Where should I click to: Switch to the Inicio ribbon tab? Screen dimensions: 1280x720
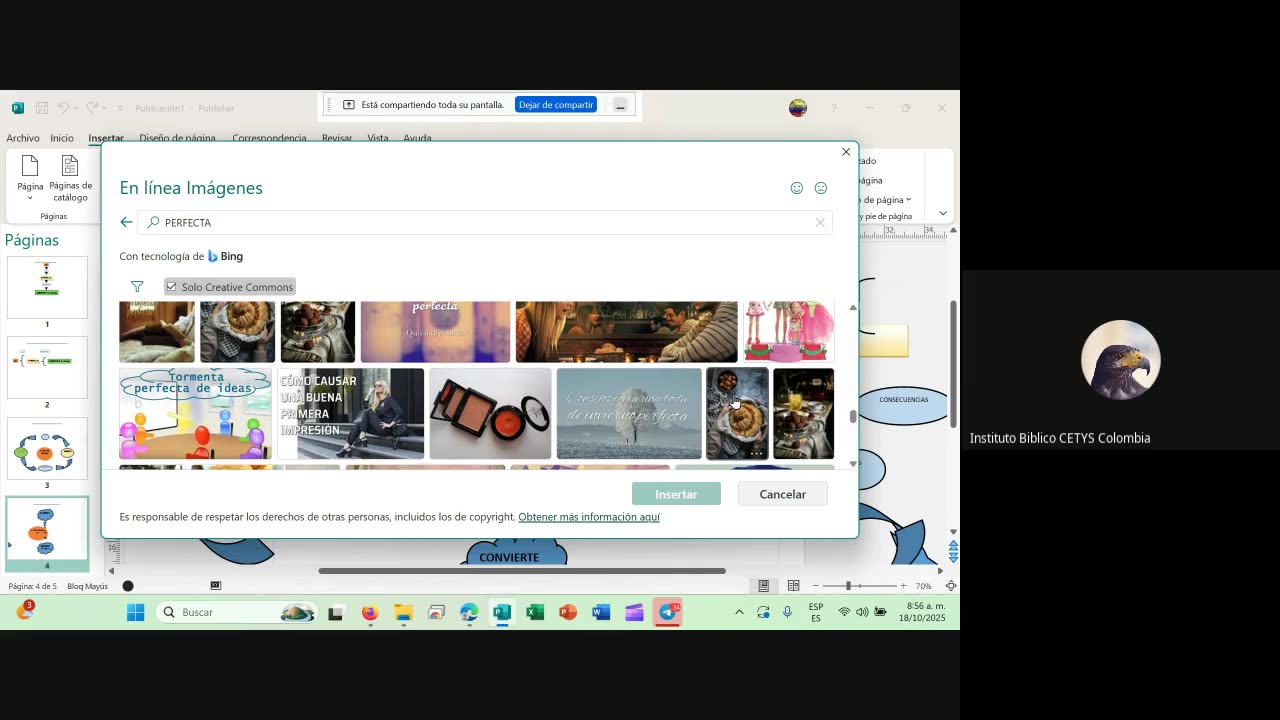62,138
